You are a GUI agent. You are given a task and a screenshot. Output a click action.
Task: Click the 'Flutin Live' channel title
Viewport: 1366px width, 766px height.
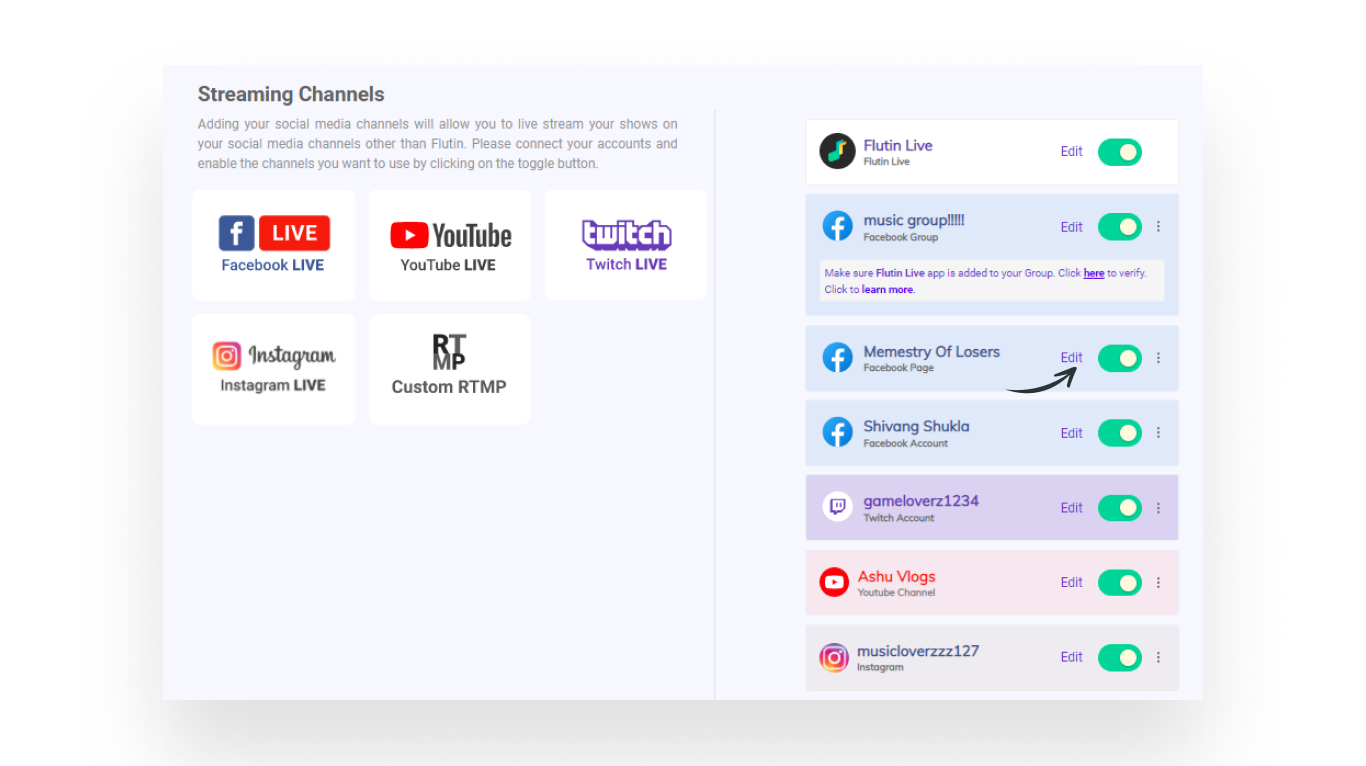click(898, 145)
